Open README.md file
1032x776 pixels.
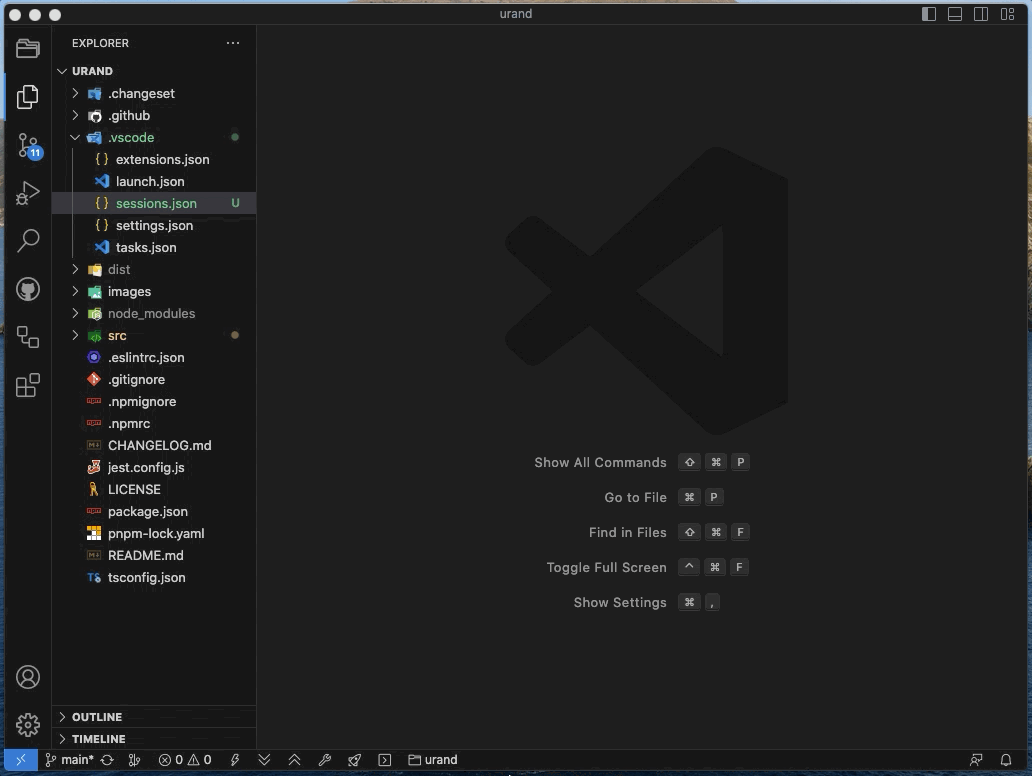pos(154,556)
